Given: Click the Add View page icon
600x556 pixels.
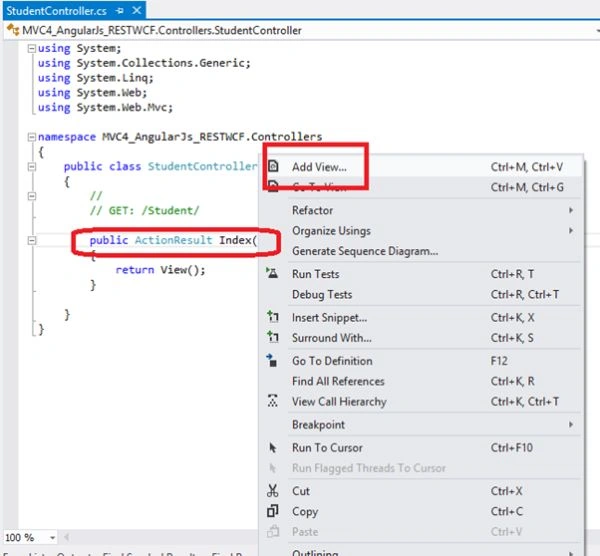Looking at the screenshot, I should coord(273,166).
